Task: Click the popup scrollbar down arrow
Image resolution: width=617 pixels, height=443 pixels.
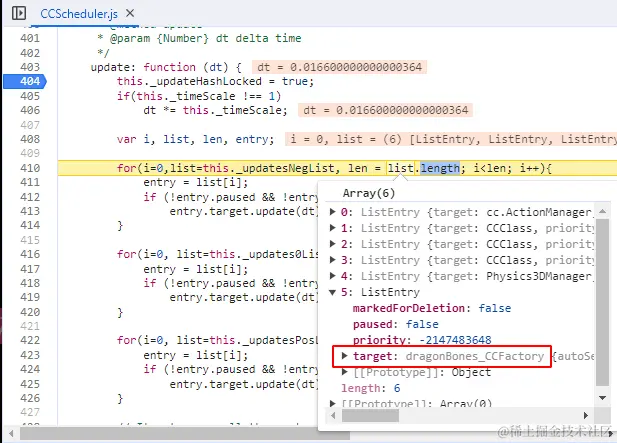Action: point(602,398)
